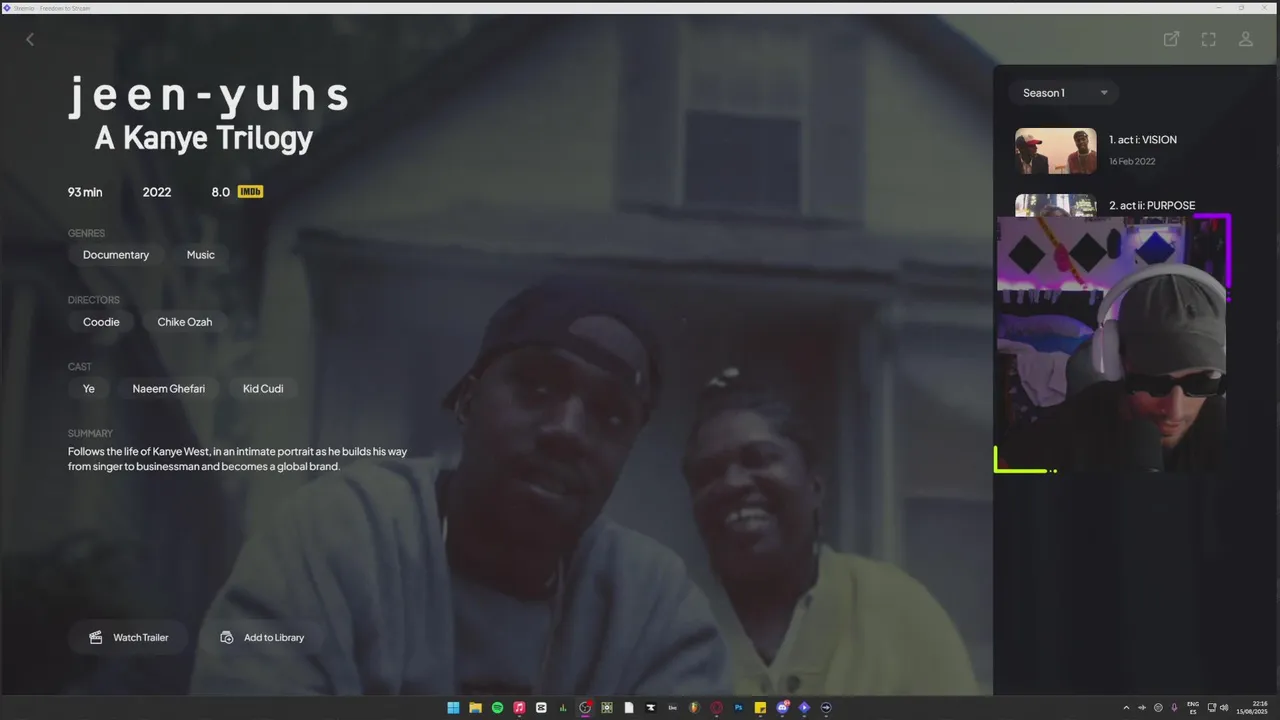Open director Coodie's page
Viewport: 1280px width, 720px height.
(101, 322)
